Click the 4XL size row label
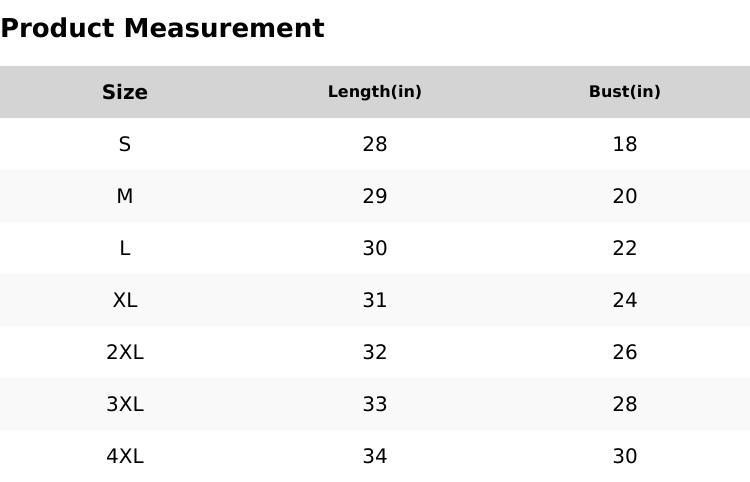750x482 pixels. pos(125,456)
